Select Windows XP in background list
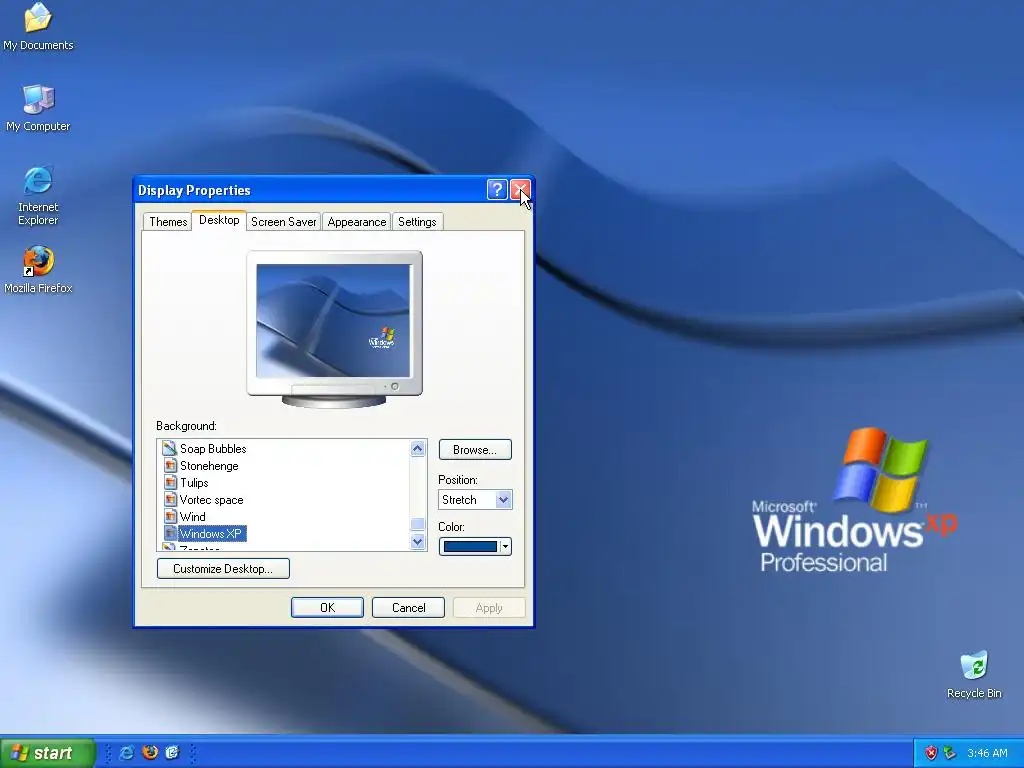 (x=210, y=534)
